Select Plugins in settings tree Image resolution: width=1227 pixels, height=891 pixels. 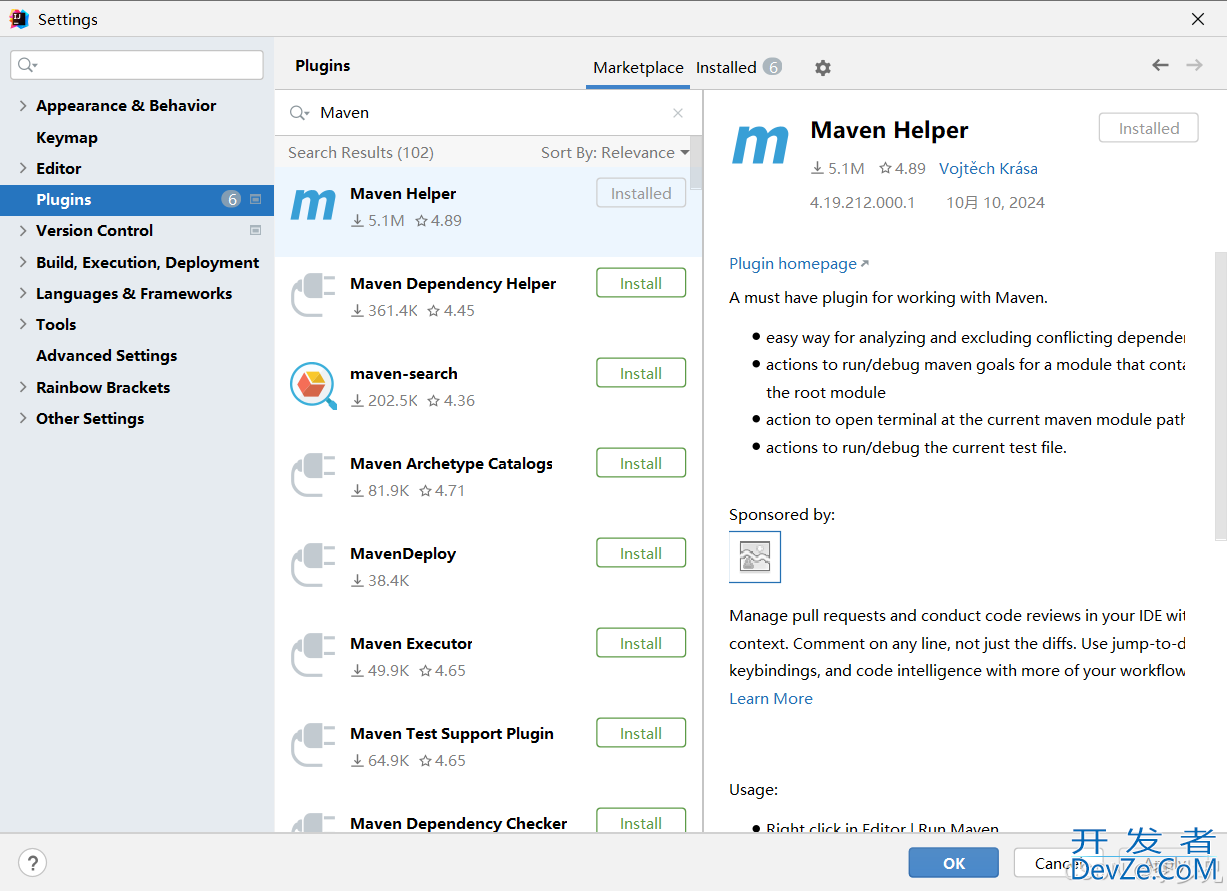pyautogui.click(x=137, y=199)
